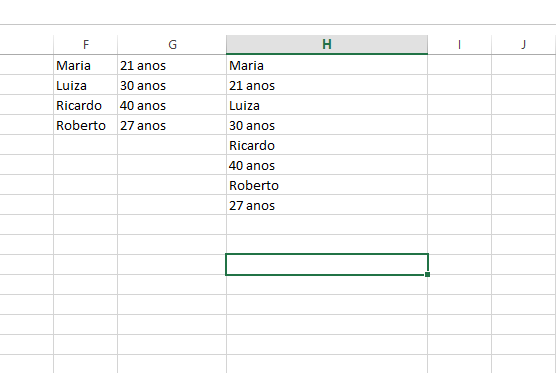The width and height of the screenshot is (556, 373).
Task: Click cell containing Maria in column F
Action: pyautogui.click(x=85, y=65)
